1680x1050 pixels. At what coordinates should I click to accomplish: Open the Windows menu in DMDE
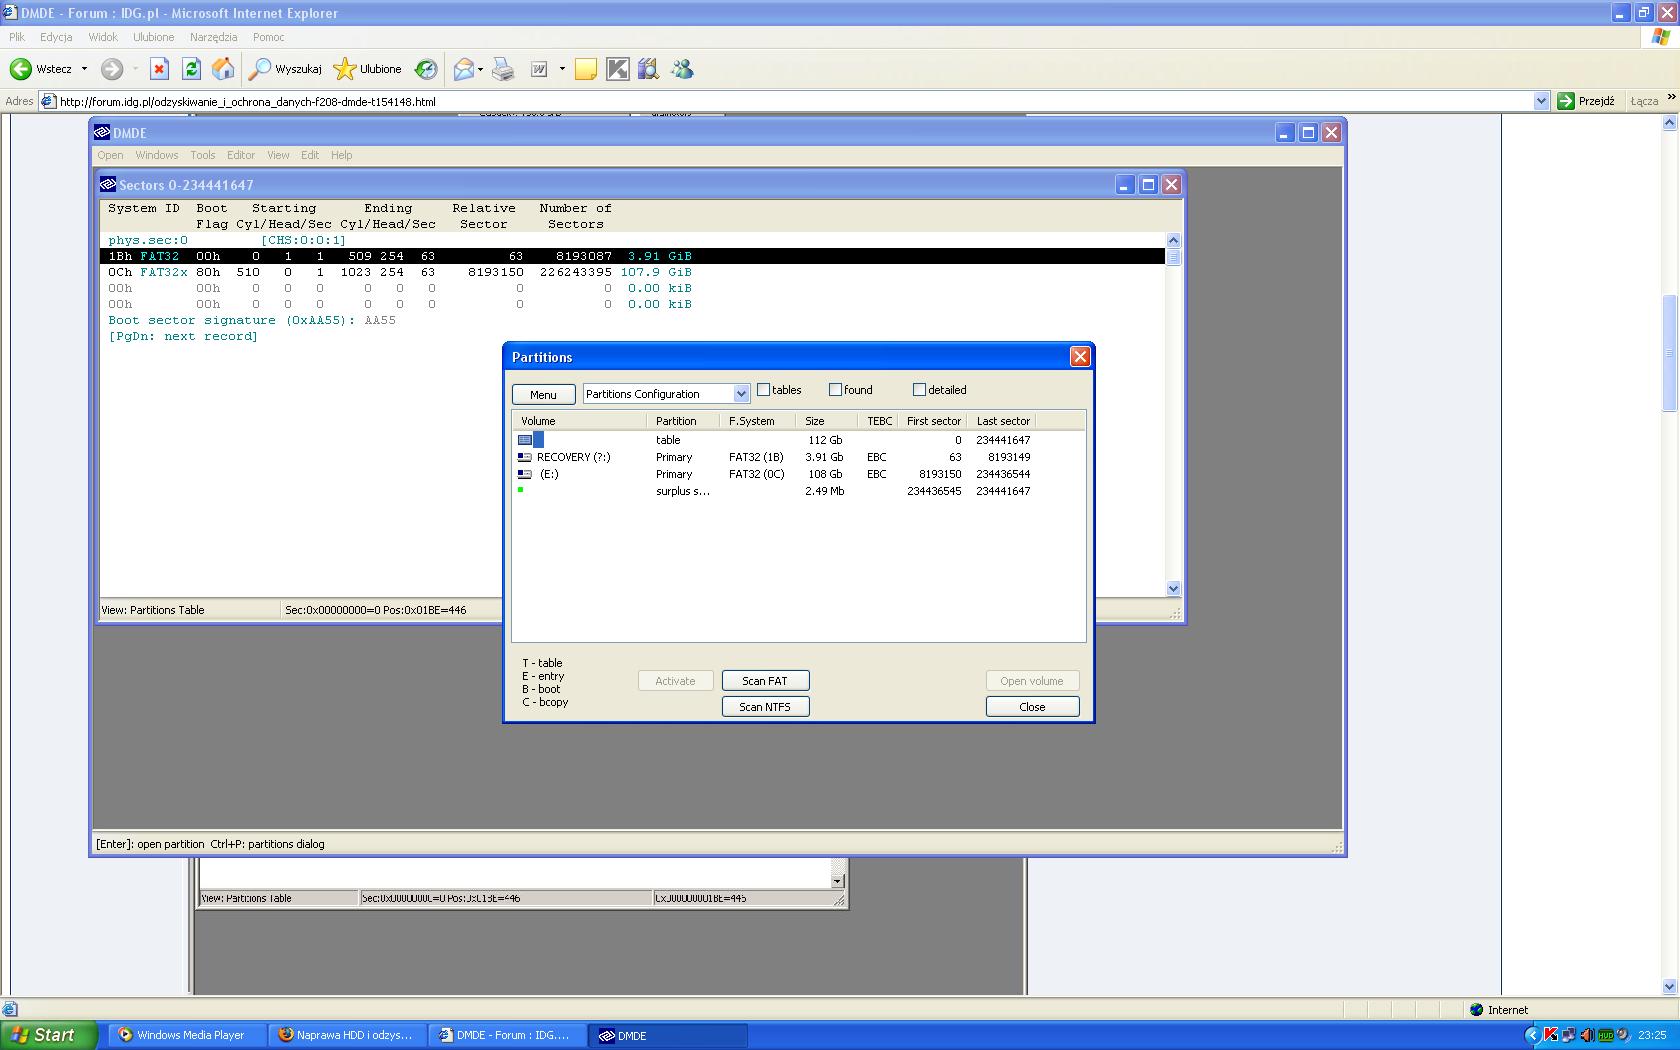pyautogui.click(x=157, y=155)
